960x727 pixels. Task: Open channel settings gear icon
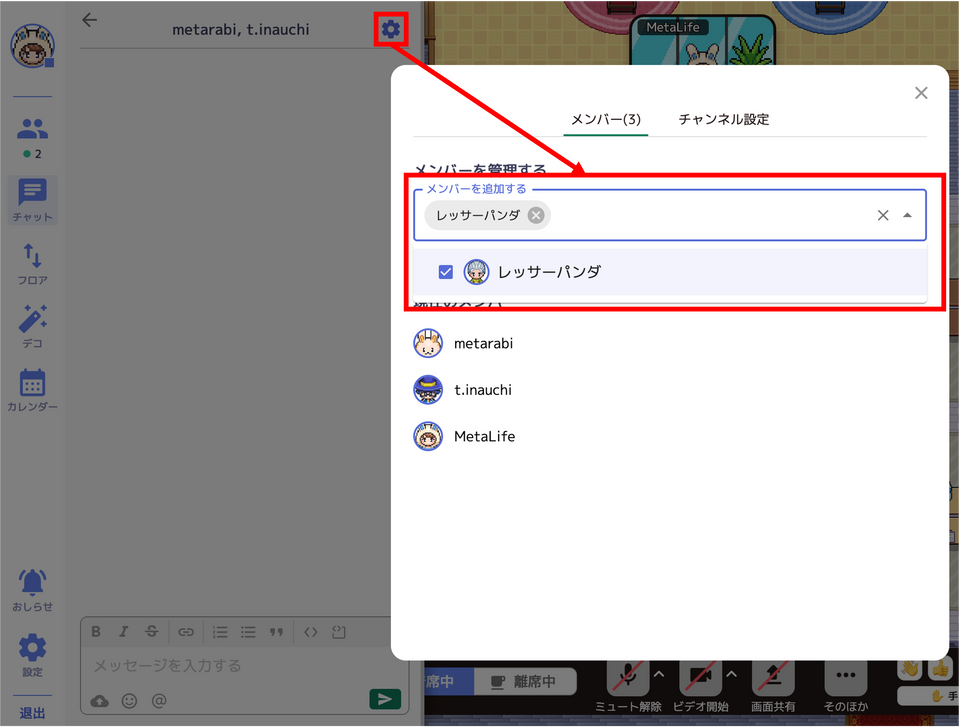391,29
